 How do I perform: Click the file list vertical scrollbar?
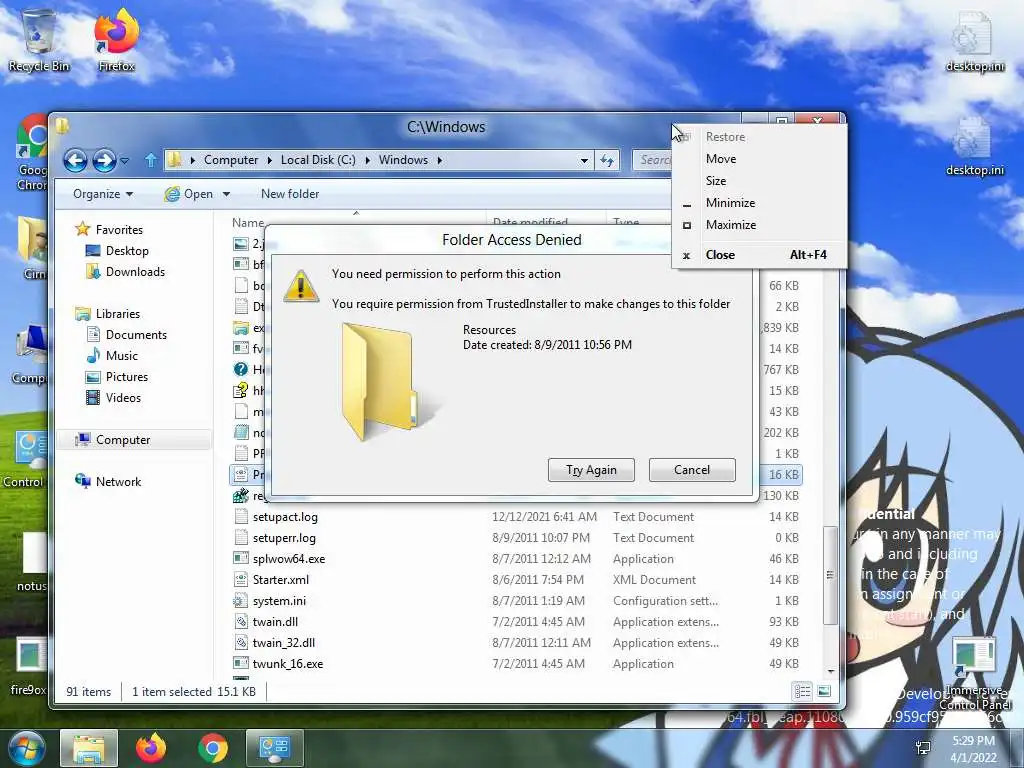(x=830, y=575)
